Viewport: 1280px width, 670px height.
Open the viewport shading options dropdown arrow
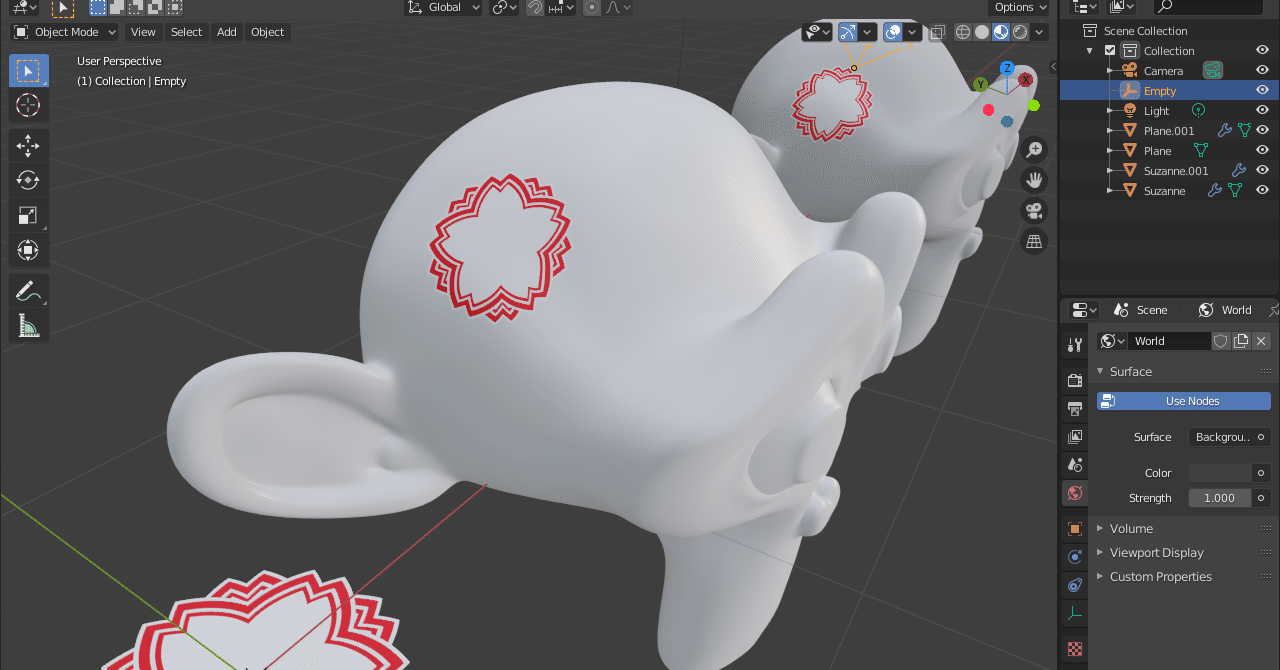(x=1040, y=32)
